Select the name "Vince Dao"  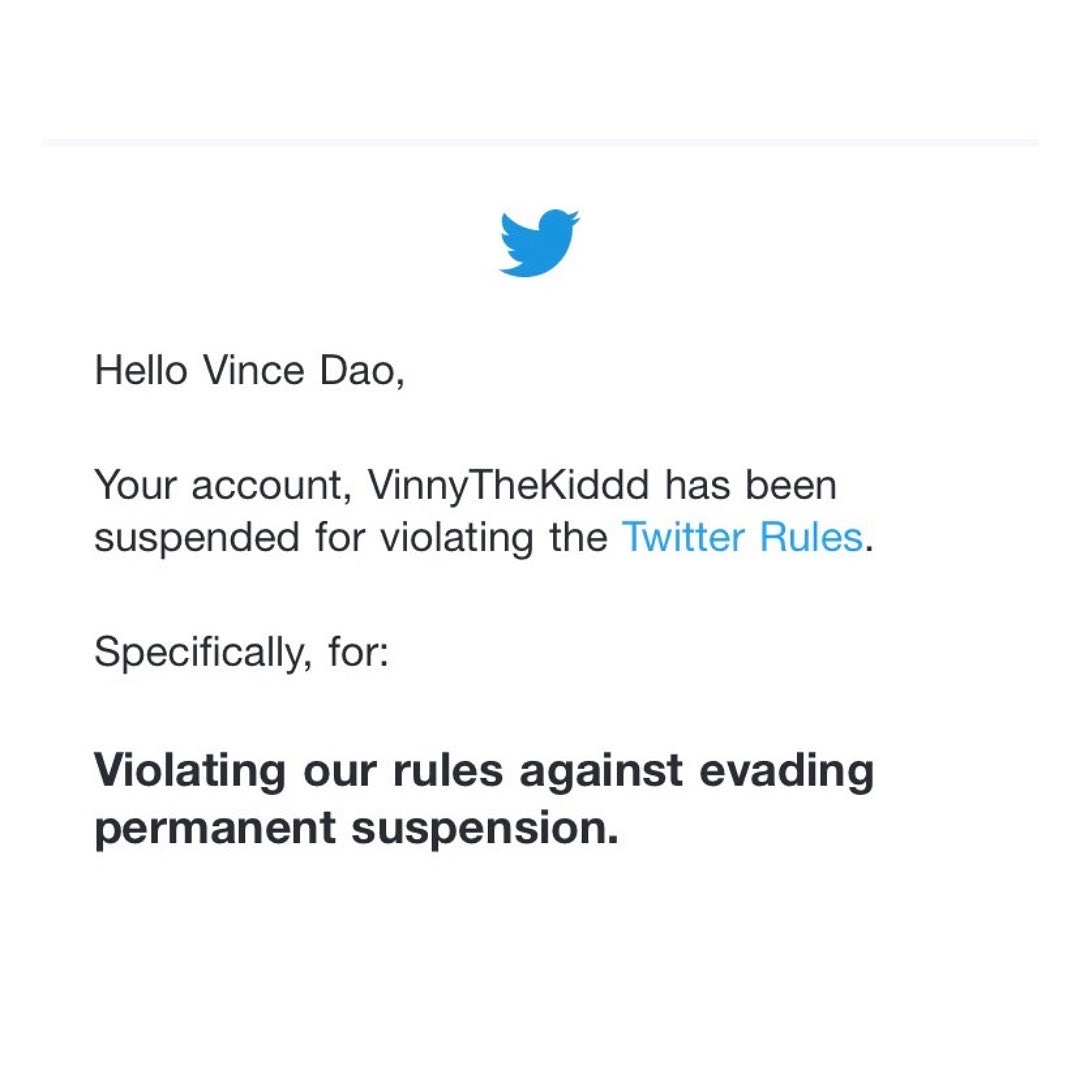[x=303, y=371]
